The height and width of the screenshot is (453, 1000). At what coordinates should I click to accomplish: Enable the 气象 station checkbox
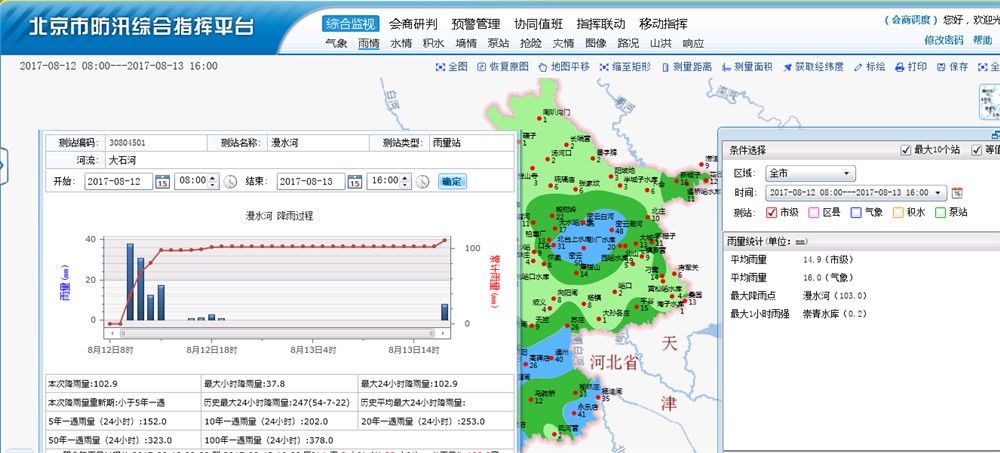point(856,212)
